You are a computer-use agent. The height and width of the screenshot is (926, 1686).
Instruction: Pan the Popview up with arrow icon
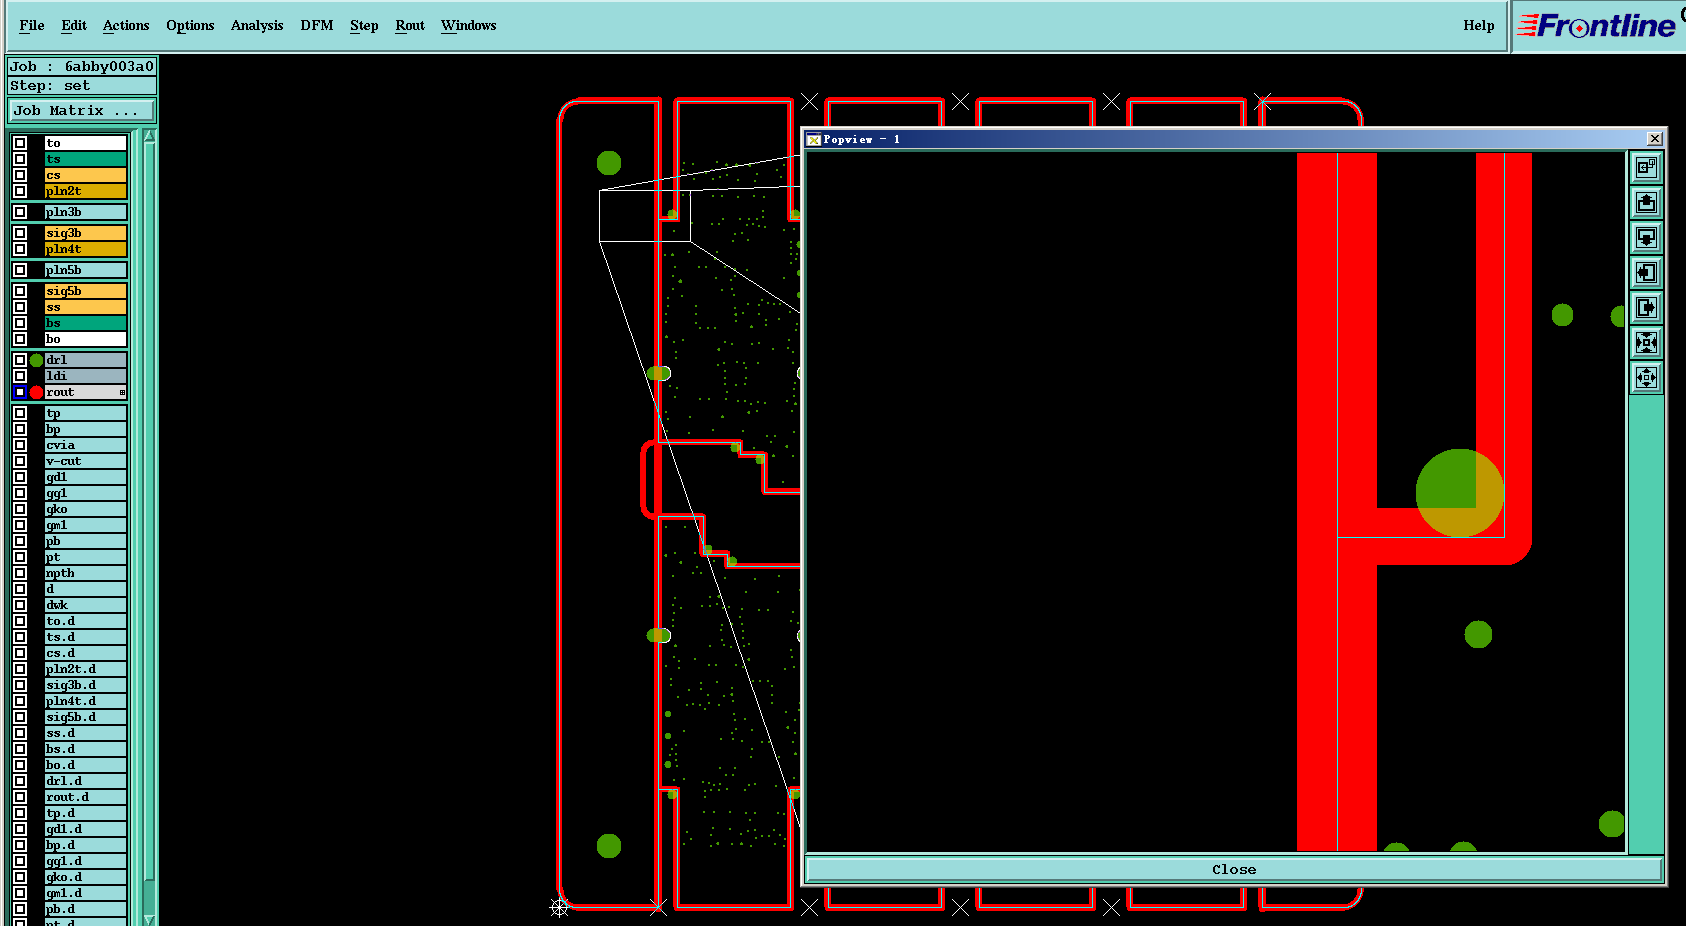[1646, 203]
